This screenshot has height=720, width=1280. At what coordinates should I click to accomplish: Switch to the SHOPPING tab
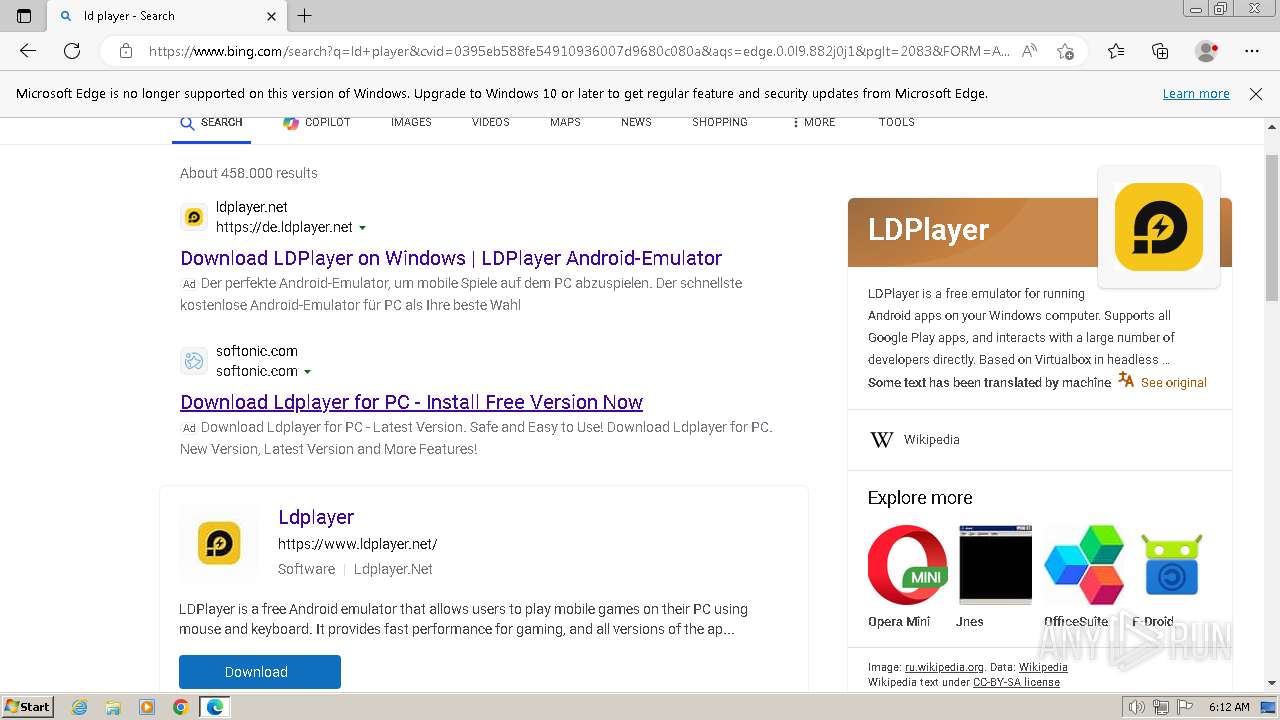tap(720, 122)
